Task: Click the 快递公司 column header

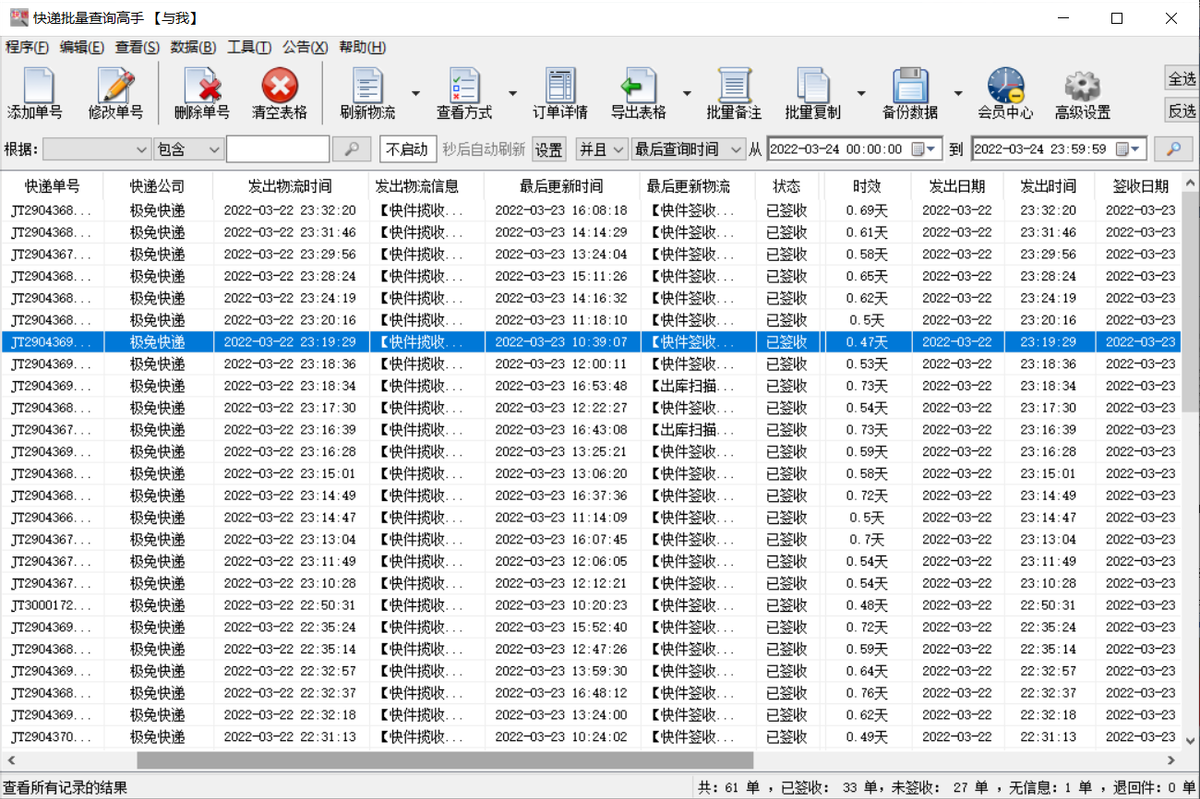Action: tap(158, 186)
